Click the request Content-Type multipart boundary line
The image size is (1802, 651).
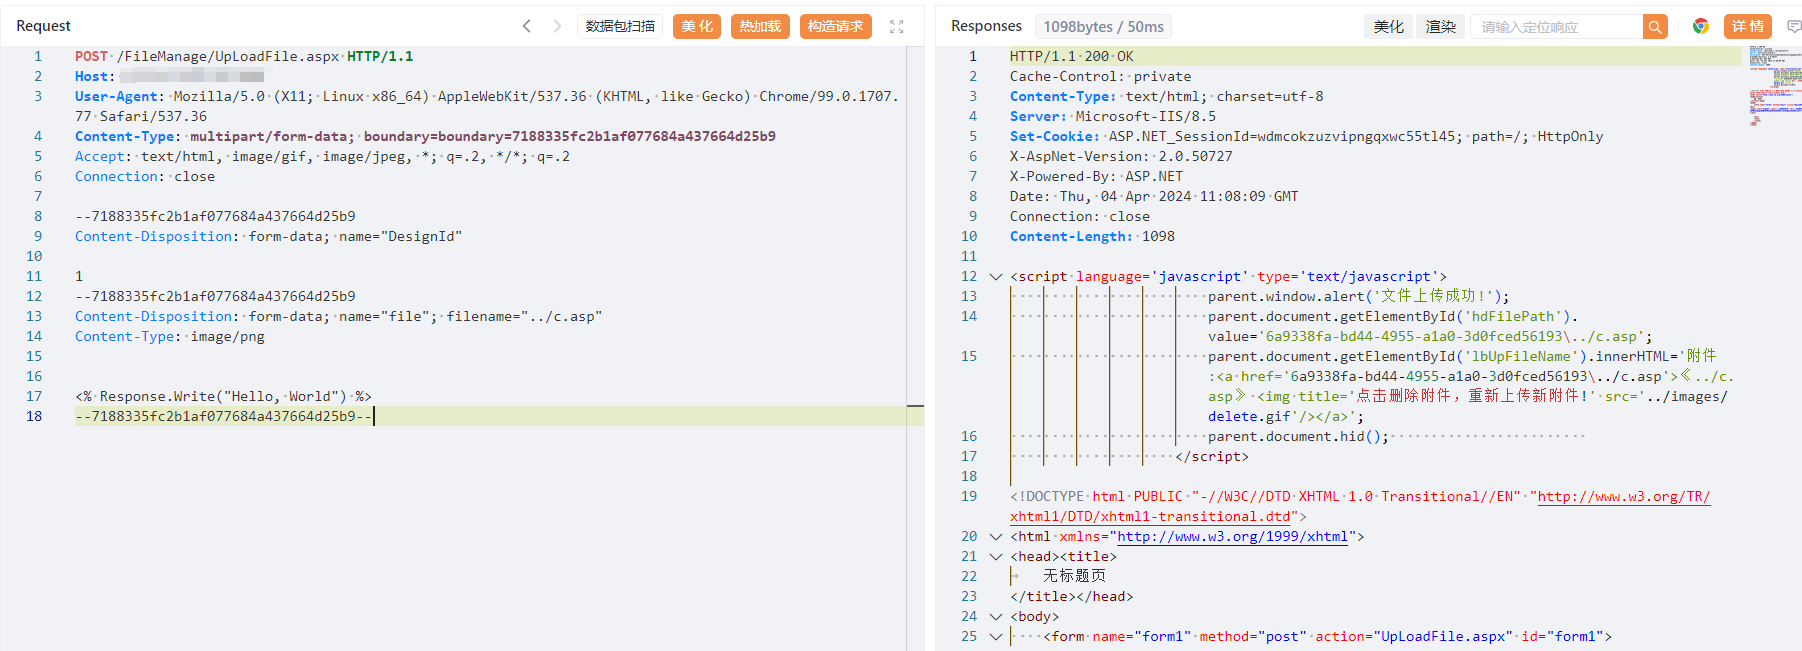425,137
